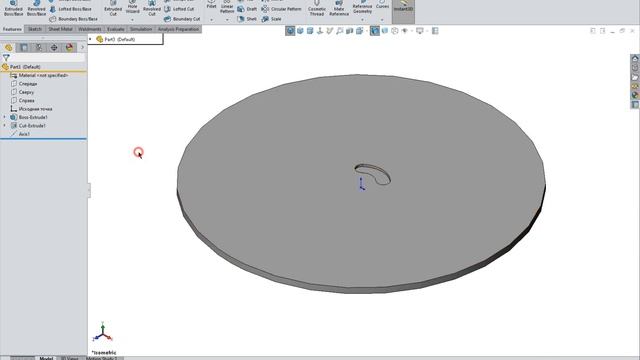Open the Curves dropdown arrow
This screenshot has width=640, height=360.
tap(382, 20)
